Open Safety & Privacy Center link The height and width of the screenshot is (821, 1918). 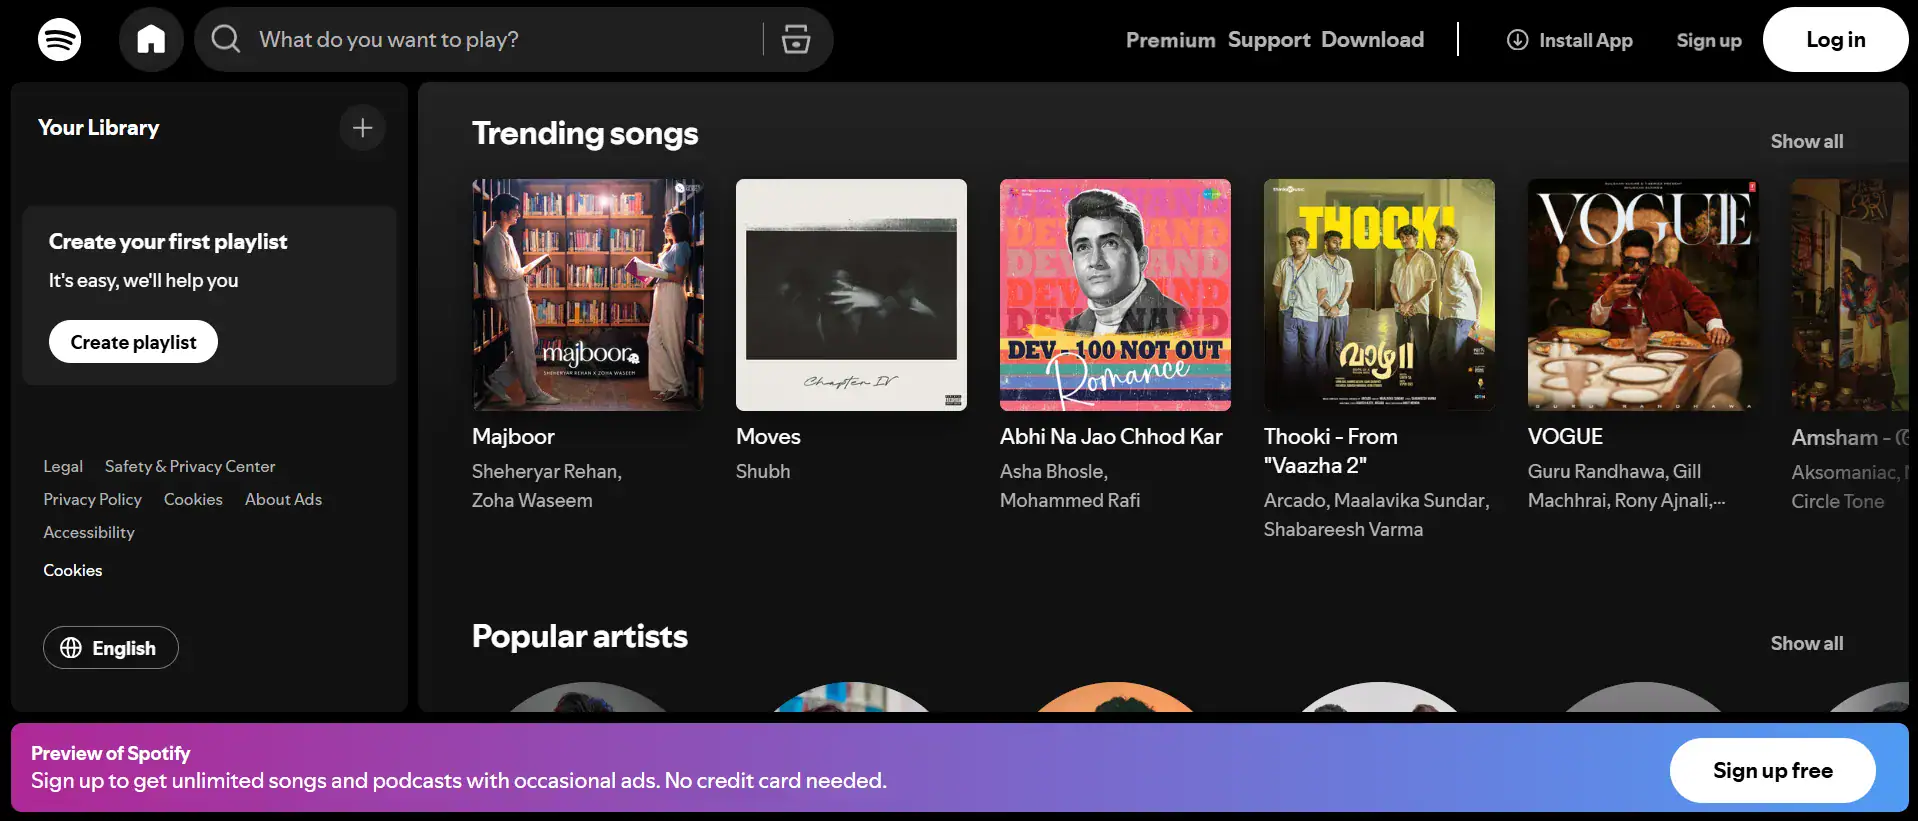coord(190,467)
